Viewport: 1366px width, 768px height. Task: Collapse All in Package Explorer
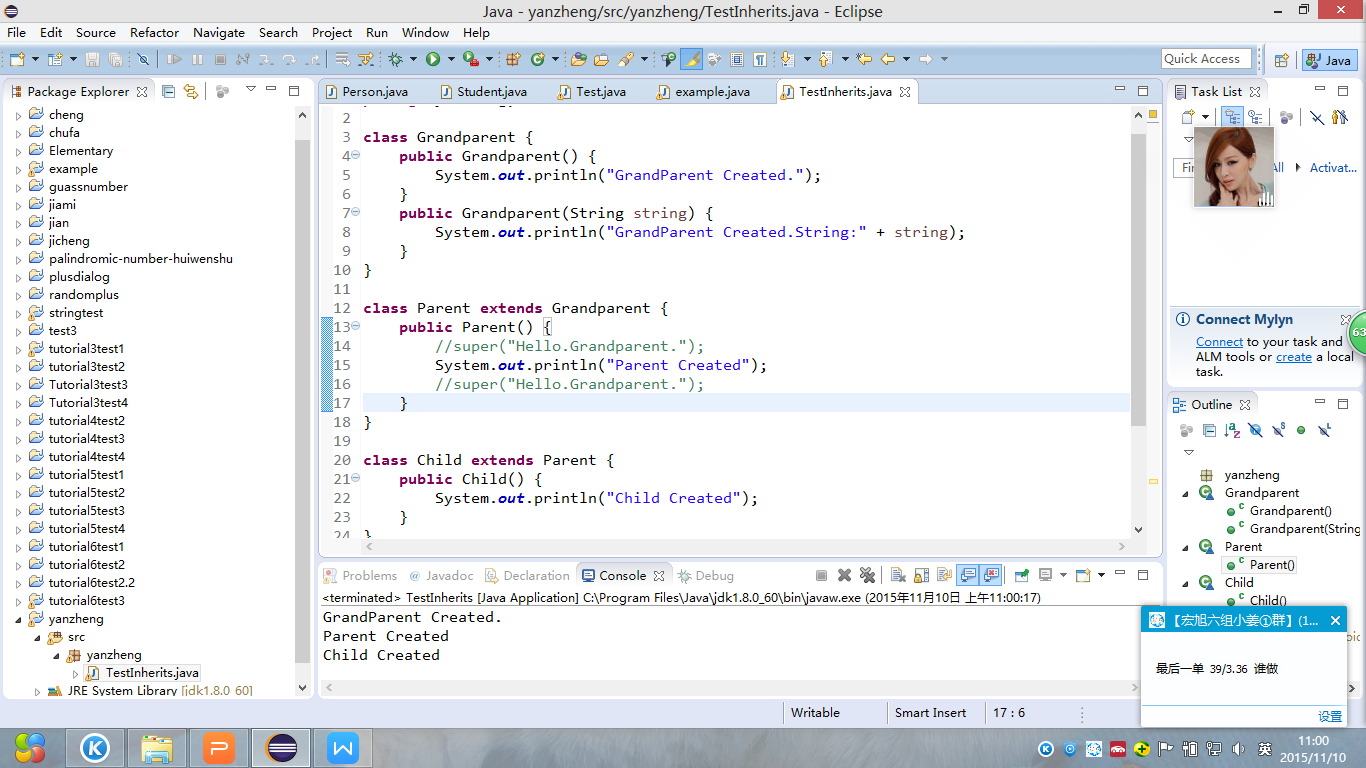168,91
